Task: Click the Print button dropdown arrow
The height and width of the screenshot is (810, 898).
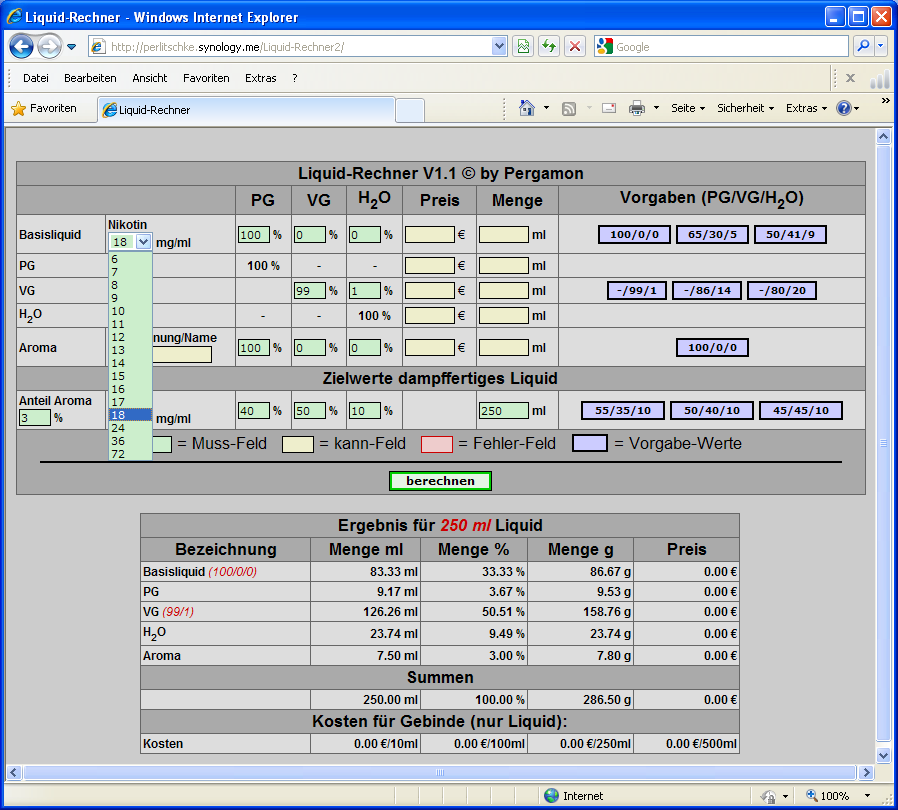Action: 656,108
